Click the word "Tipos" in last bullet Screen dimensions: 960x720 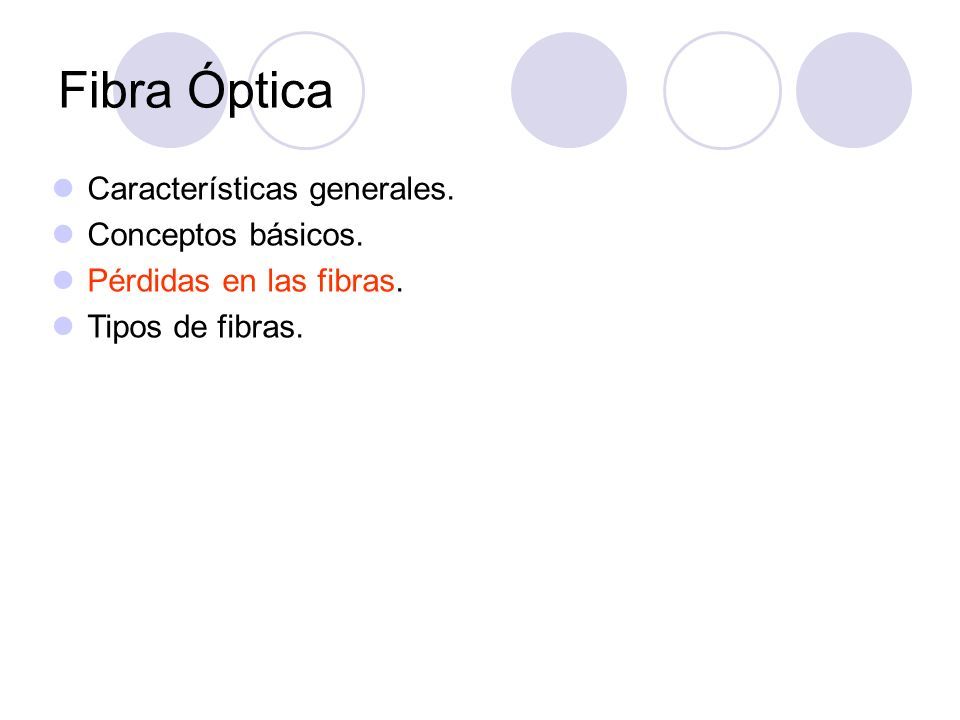[126, 328]
